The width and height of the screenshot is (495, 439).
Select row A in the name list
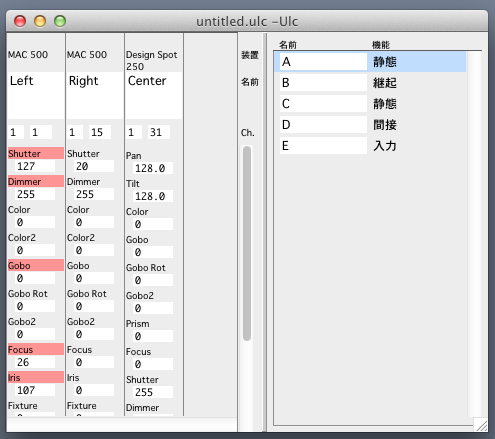(370, 62)
